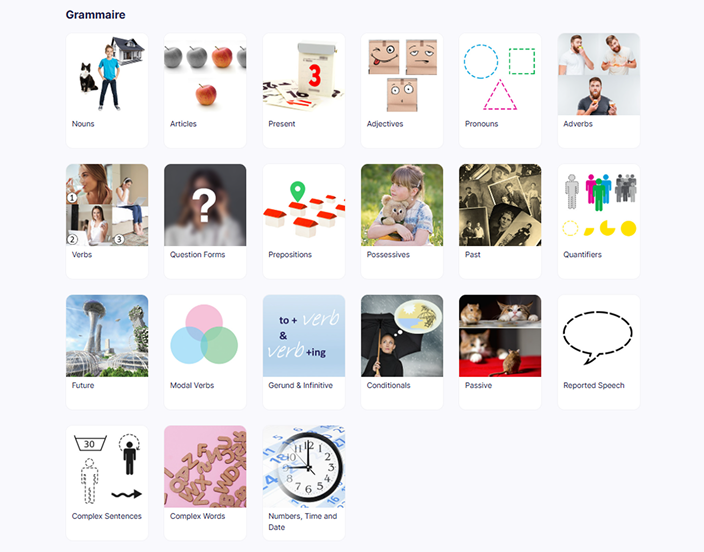The width and height of the screenshot is (704, 552).
Task: Click the Conditionals umbrella card
Action: [x=402, y=352]
